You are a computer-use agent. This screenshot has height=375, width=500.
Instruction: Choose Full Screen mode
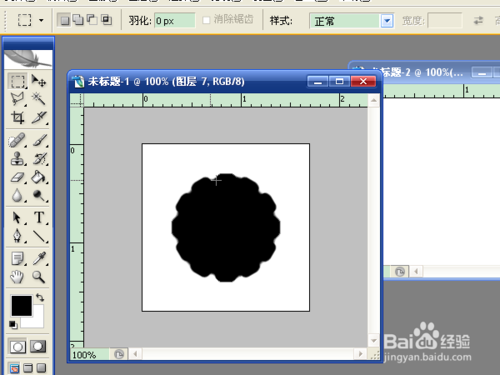[x=41, y=368]
